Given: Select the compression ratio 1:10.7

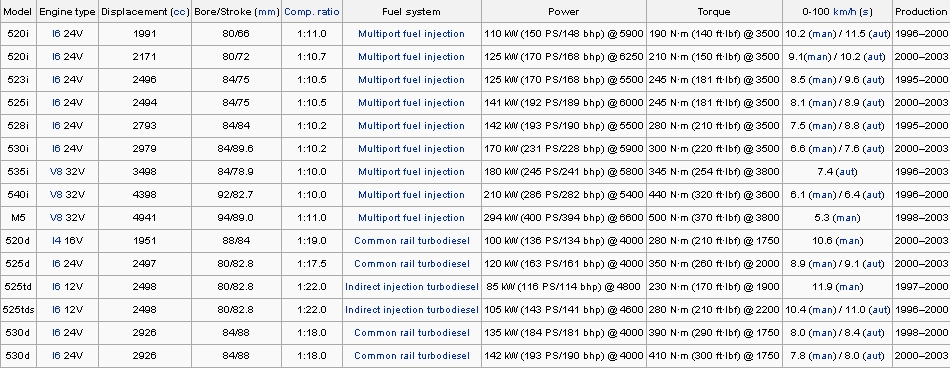Looking at the screenshot, I should (x=311, y=57).
